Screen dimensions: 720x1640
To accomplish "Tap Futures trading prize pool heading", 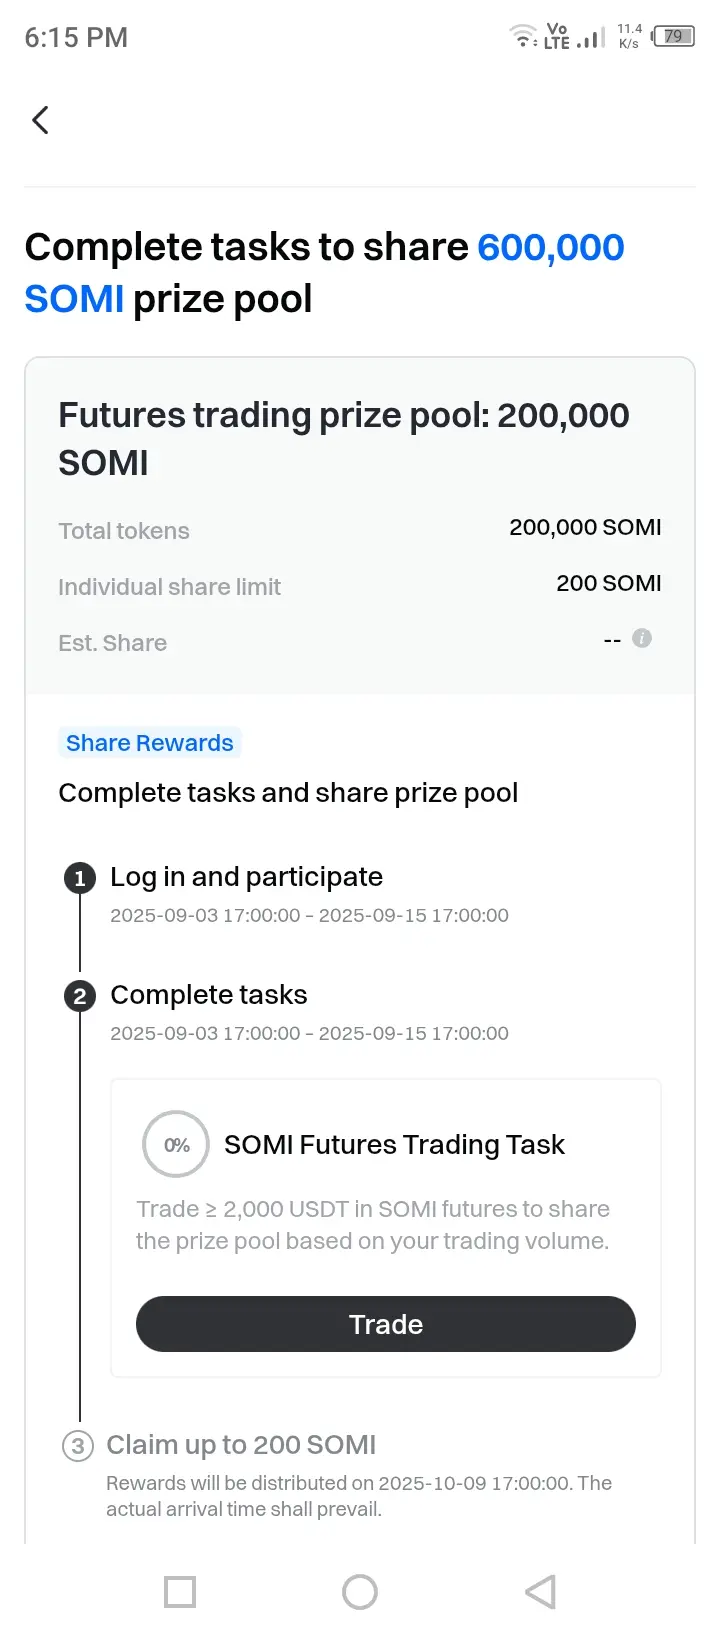I will (x=344, y=439).
